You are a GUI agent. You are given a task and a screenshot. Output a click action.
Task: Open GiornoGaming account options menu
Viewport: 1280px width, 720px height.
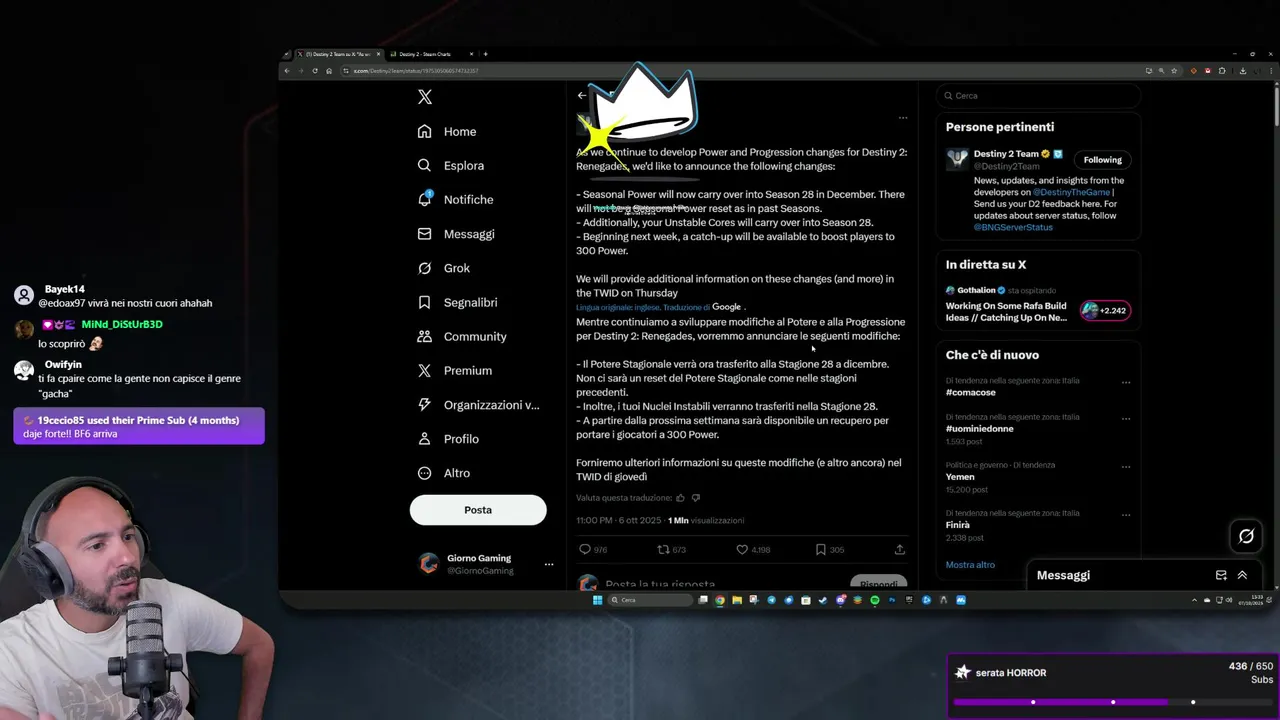[x=548, y=565]
